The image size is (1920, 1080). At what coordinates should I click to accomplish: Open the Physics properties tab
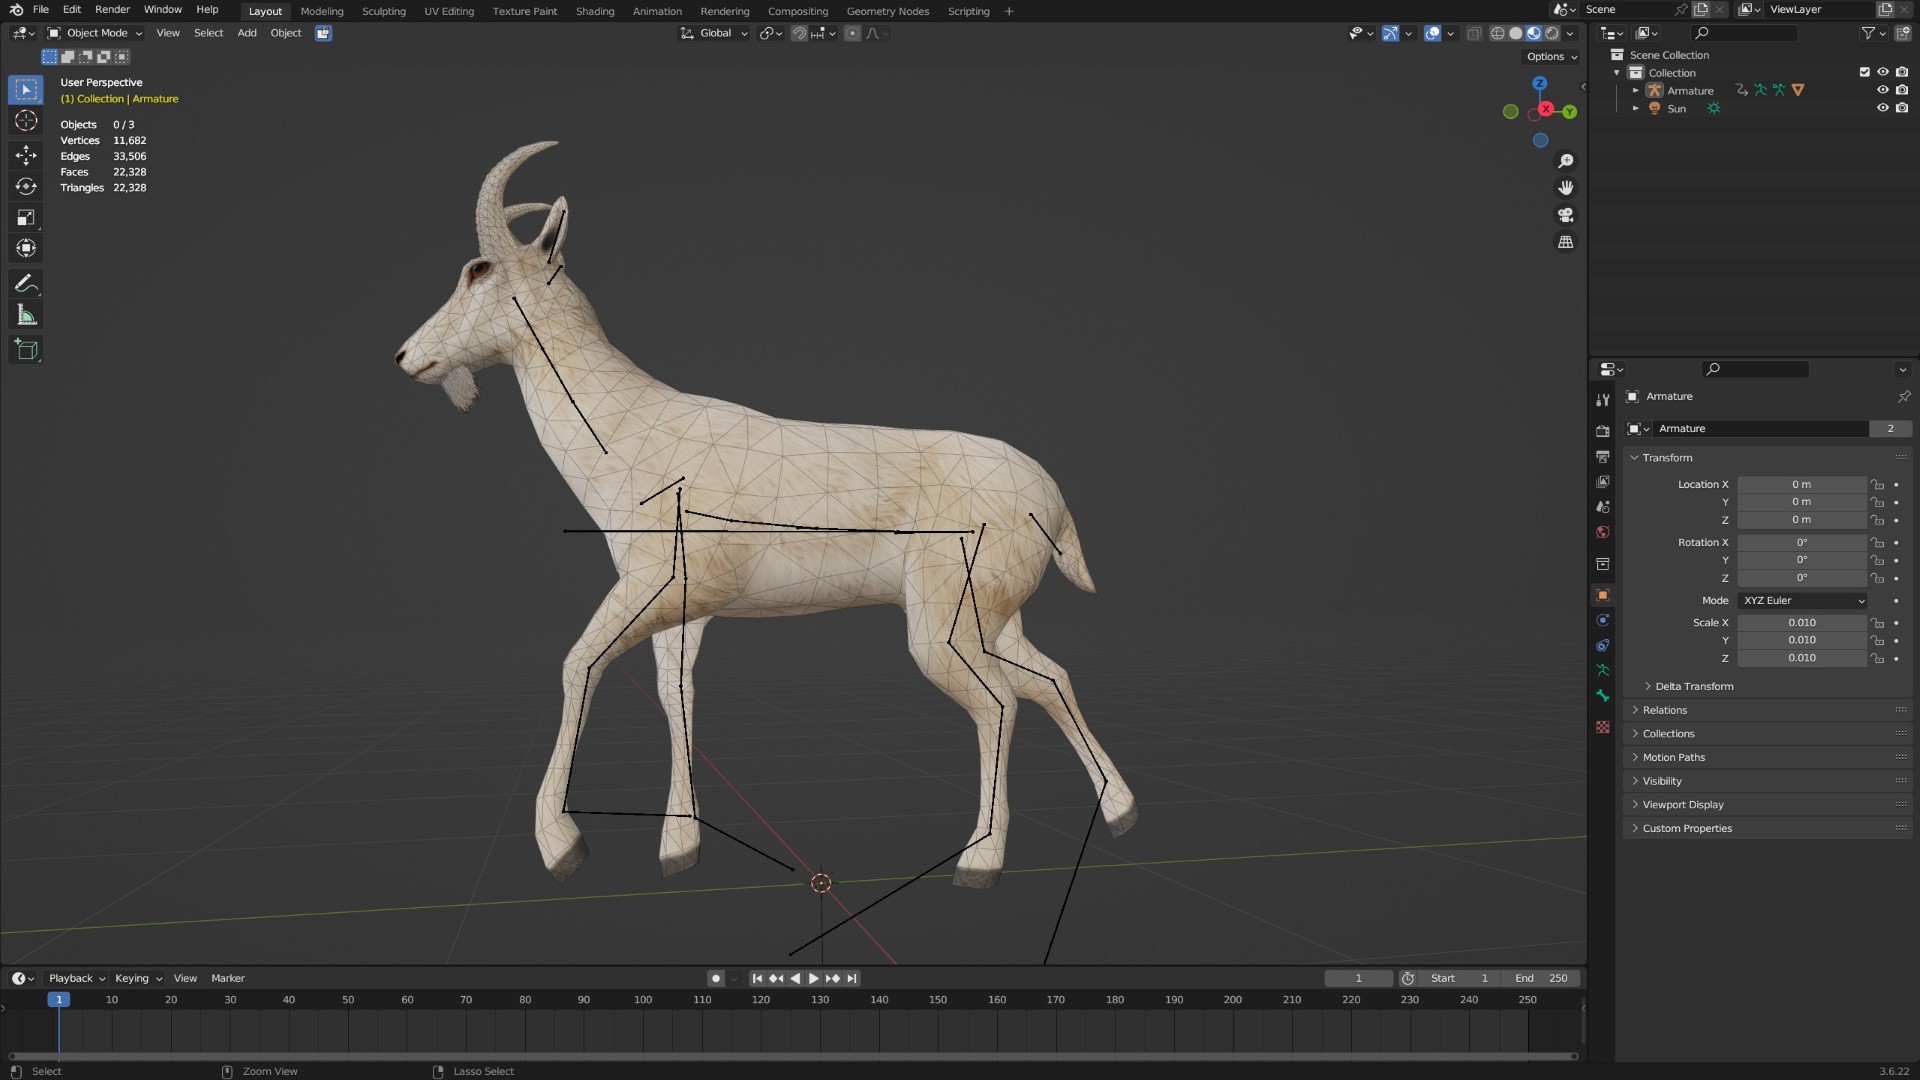click(x=1603, y=620)
